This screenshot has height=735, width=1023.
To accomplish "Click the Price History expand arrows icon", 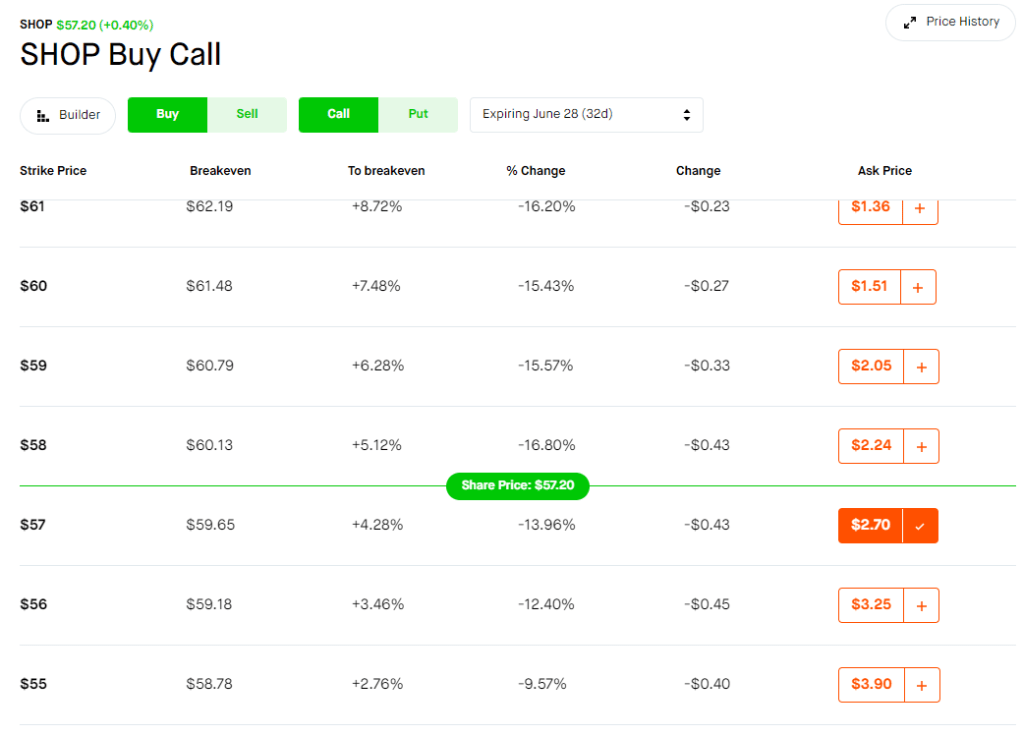I will tap(910, 22).
